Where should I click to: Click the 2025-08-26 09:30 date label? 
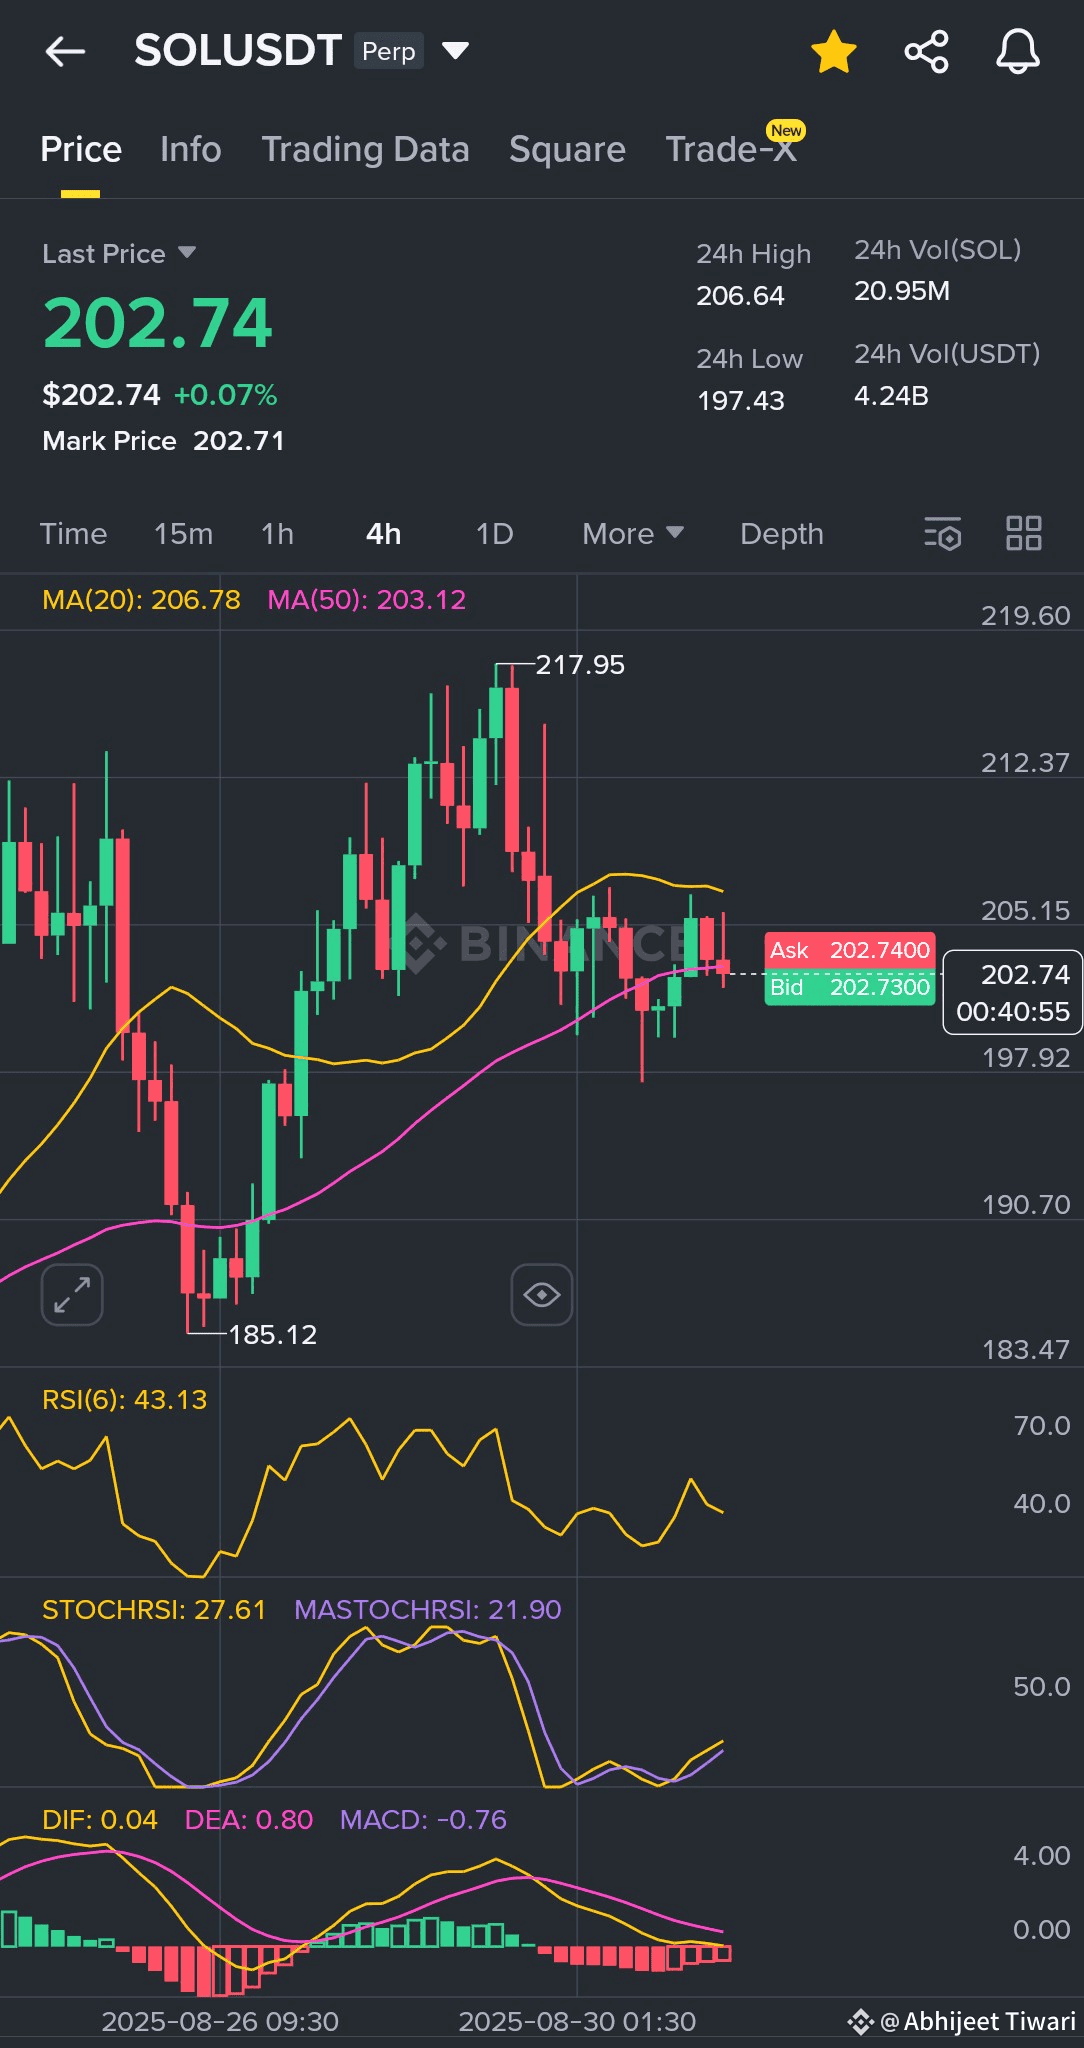220,2021
